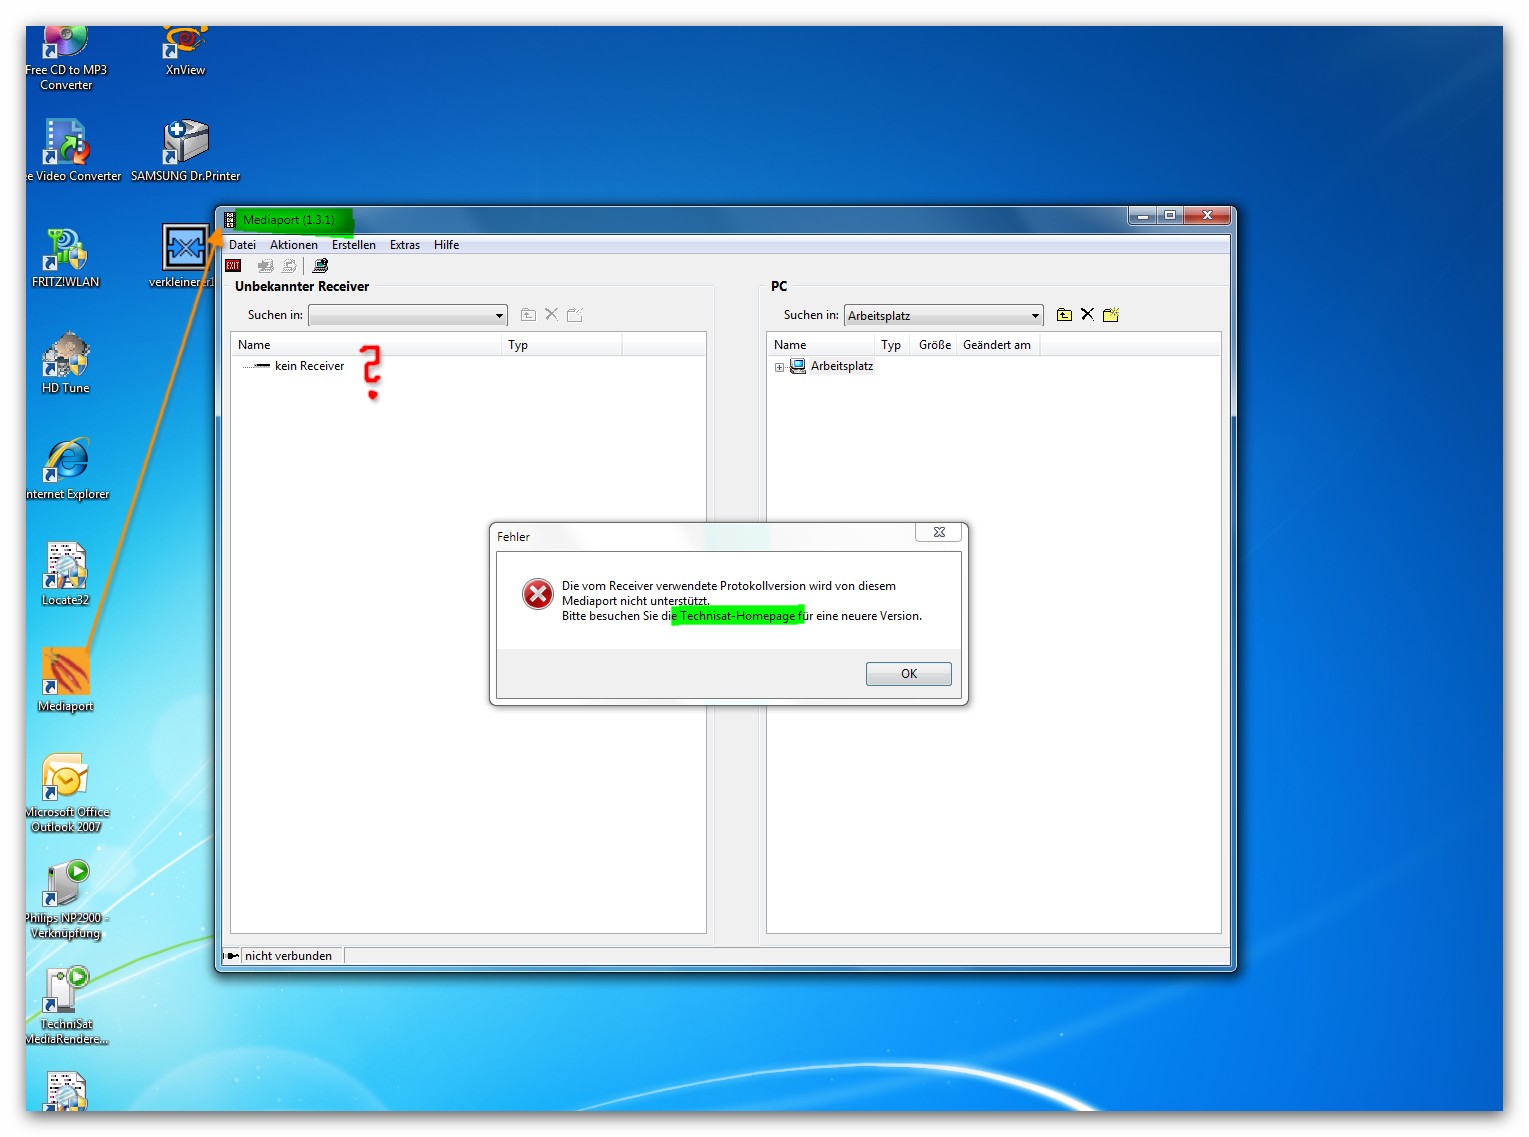Minimize the Mediaport window
Viewport: 1529px width, 1137px height.
[1142, 215]
